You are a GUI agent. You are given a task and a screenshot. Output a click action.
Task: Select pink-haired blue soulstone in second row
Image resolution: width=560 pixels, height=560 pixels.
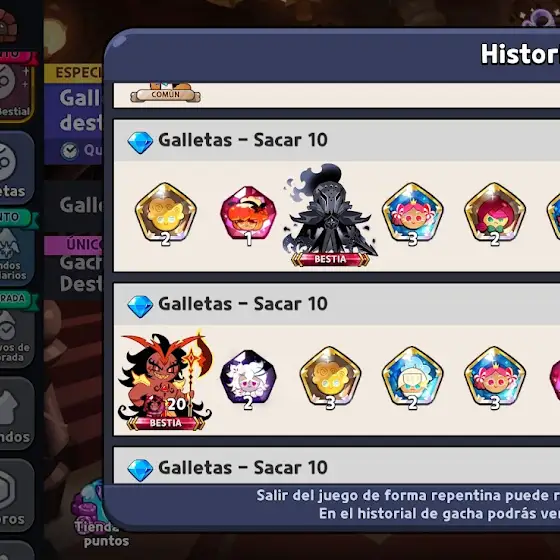coord(495,378)
